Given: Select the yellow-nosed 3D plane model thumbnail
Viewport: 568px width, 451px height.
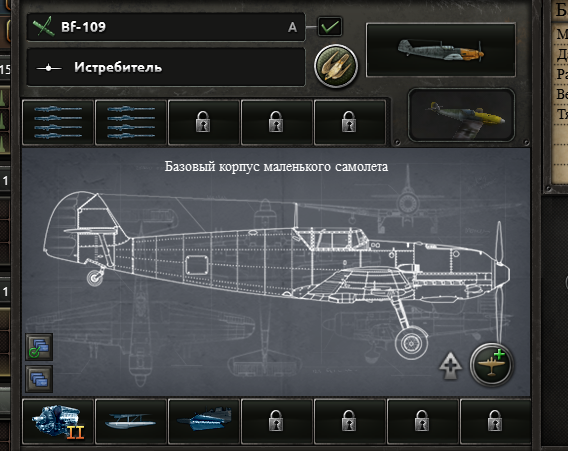Looking at the screenshot, I should tap(461, 115).
